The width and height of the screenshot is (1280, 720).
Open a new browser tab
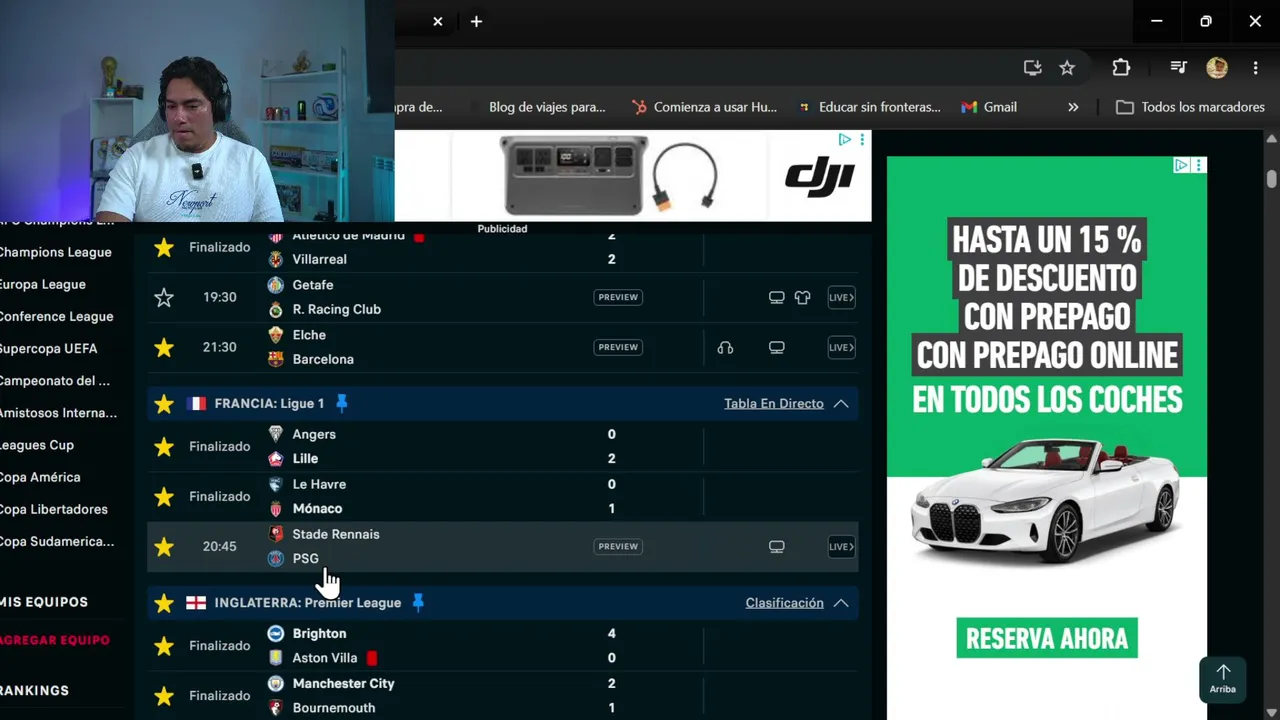[x=476, y=21]
